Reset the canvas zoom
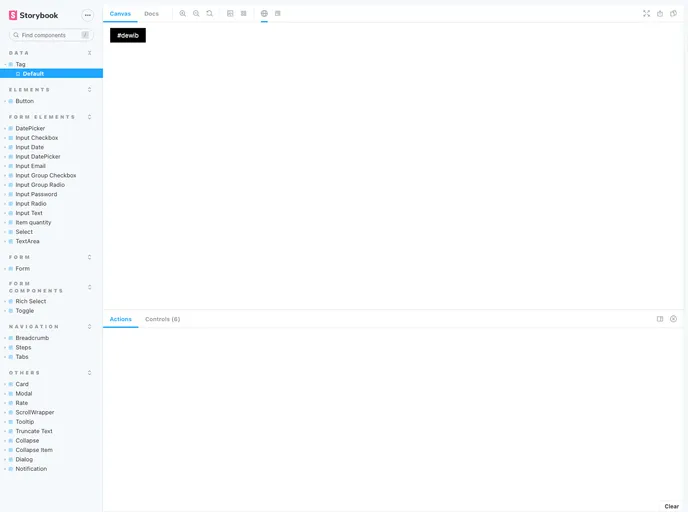The height and width of the screenshot is (512, 688). pos(210,14)
